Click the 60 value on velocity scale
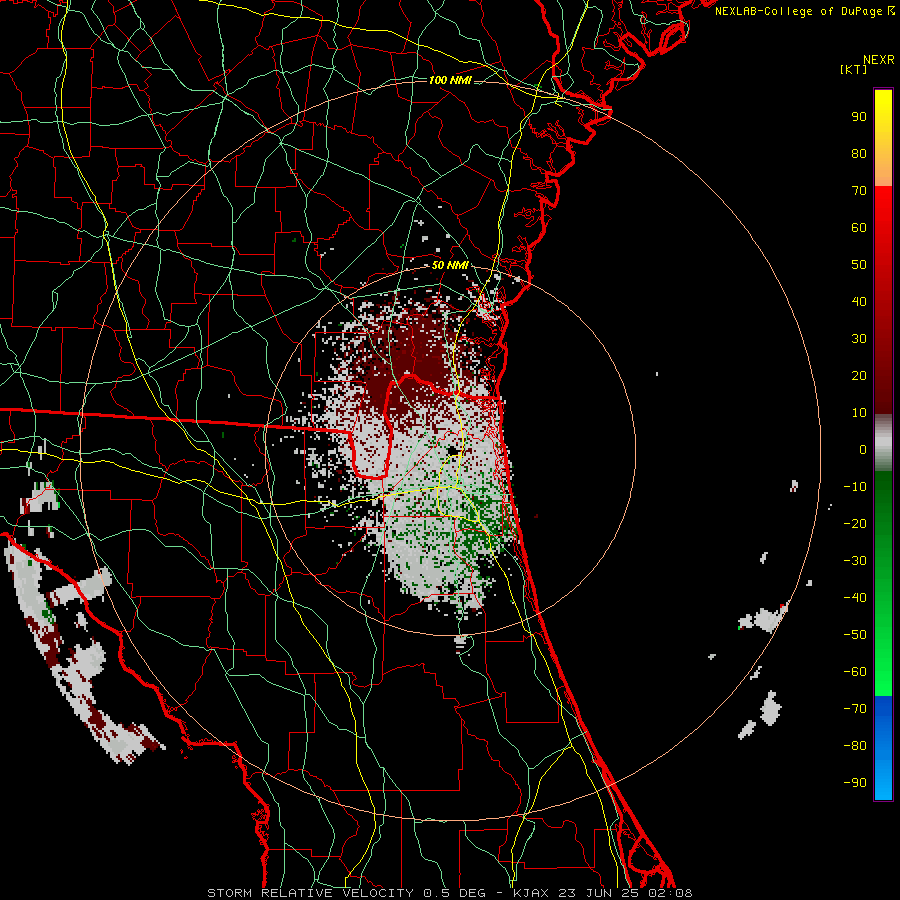 point(859,228)
